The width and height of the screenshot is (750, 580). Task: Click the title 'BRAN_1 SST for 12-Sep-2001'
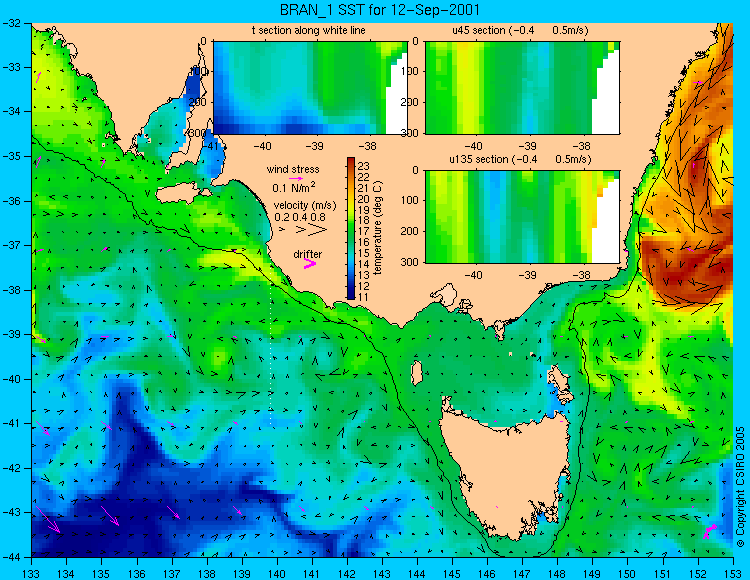(x=379, y=10)
